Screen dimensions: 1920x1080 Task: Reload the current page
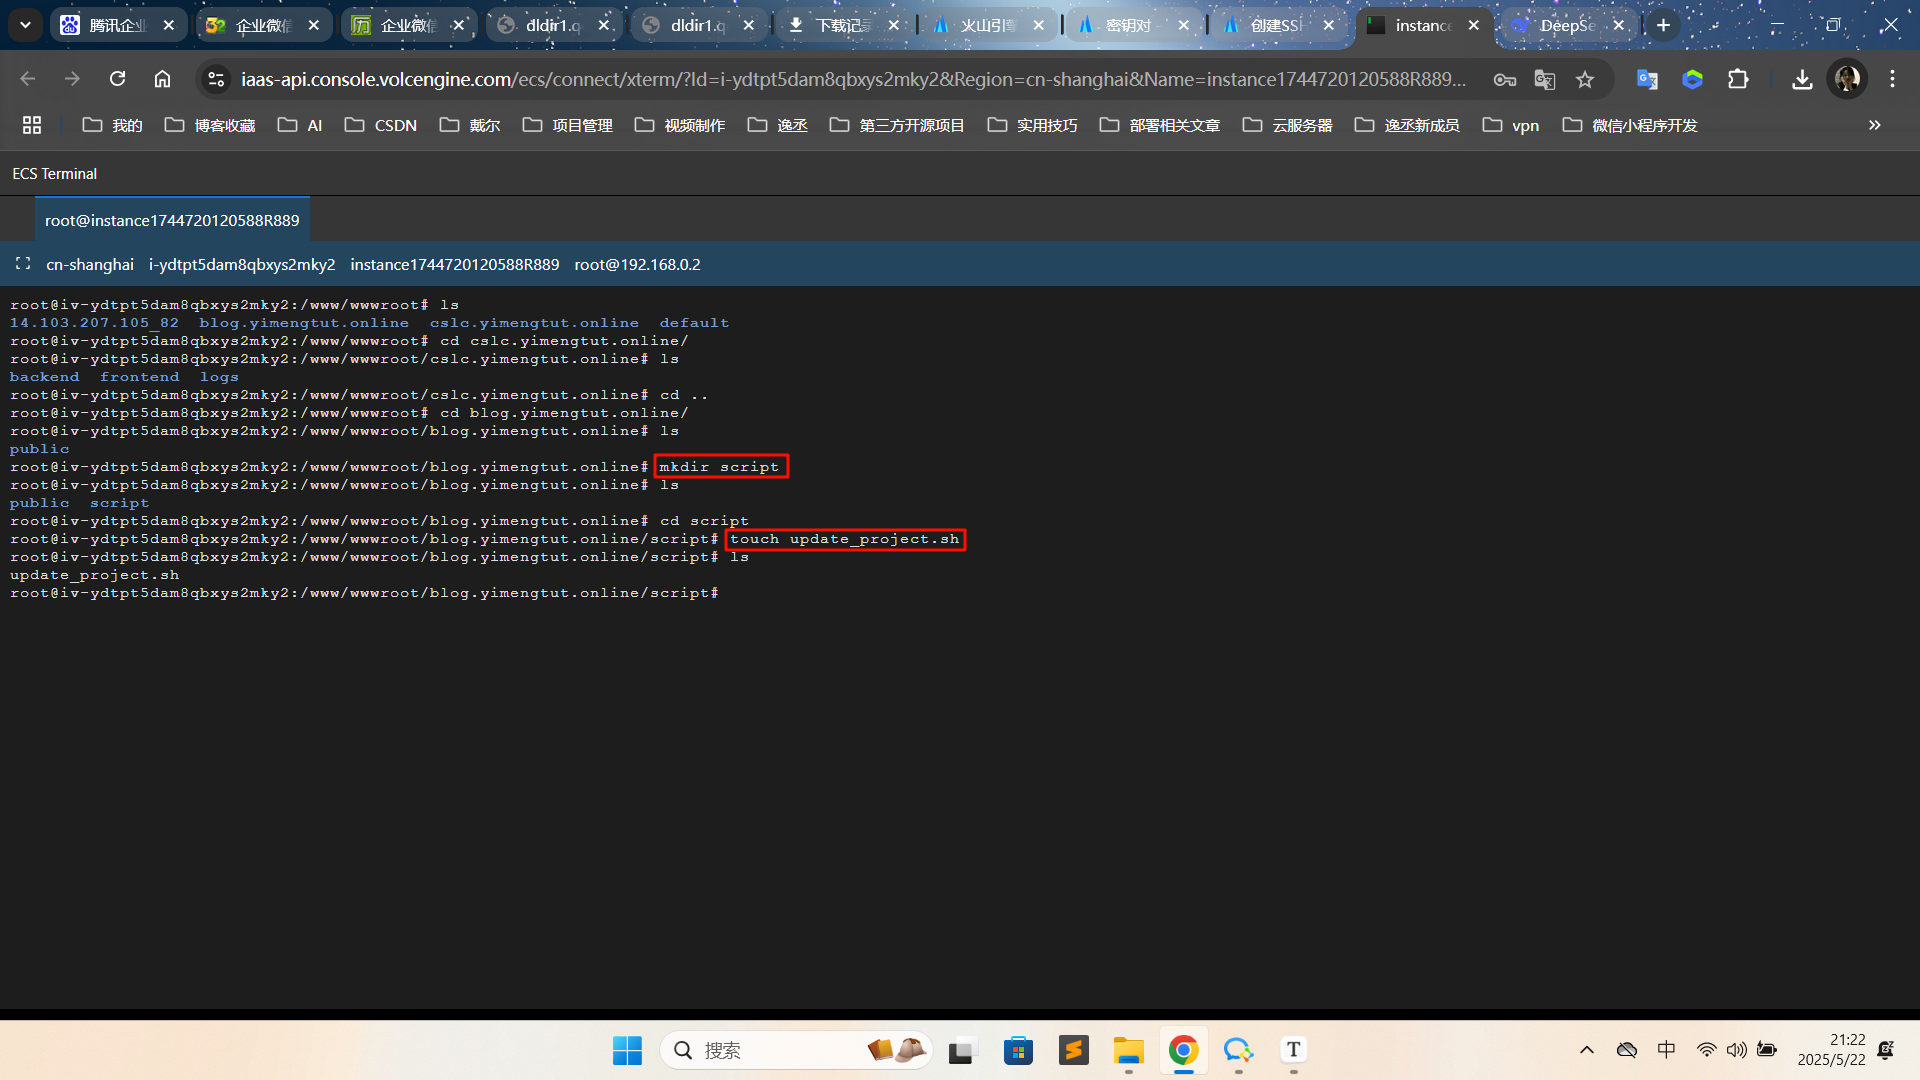pos(118,79)
